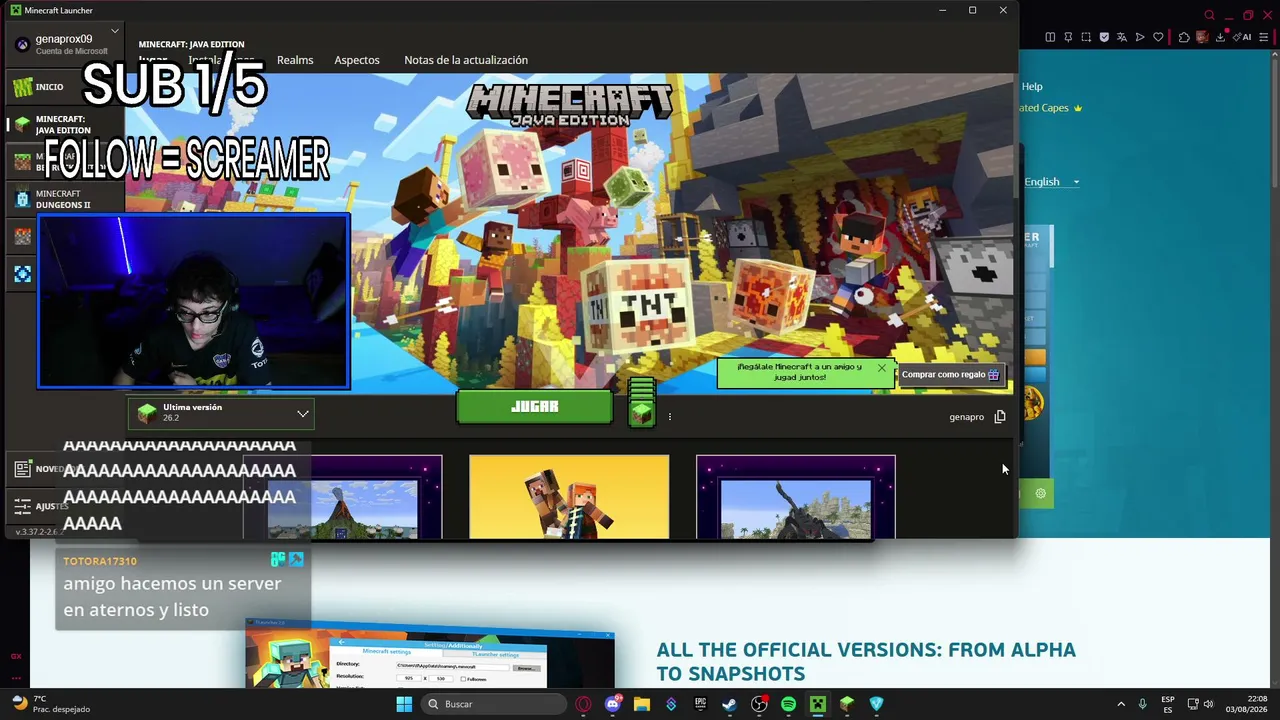Click the shield ad-blocker icon in browser
The width and height of the screenshot is (1280, 720).
tap(1104, 37)
